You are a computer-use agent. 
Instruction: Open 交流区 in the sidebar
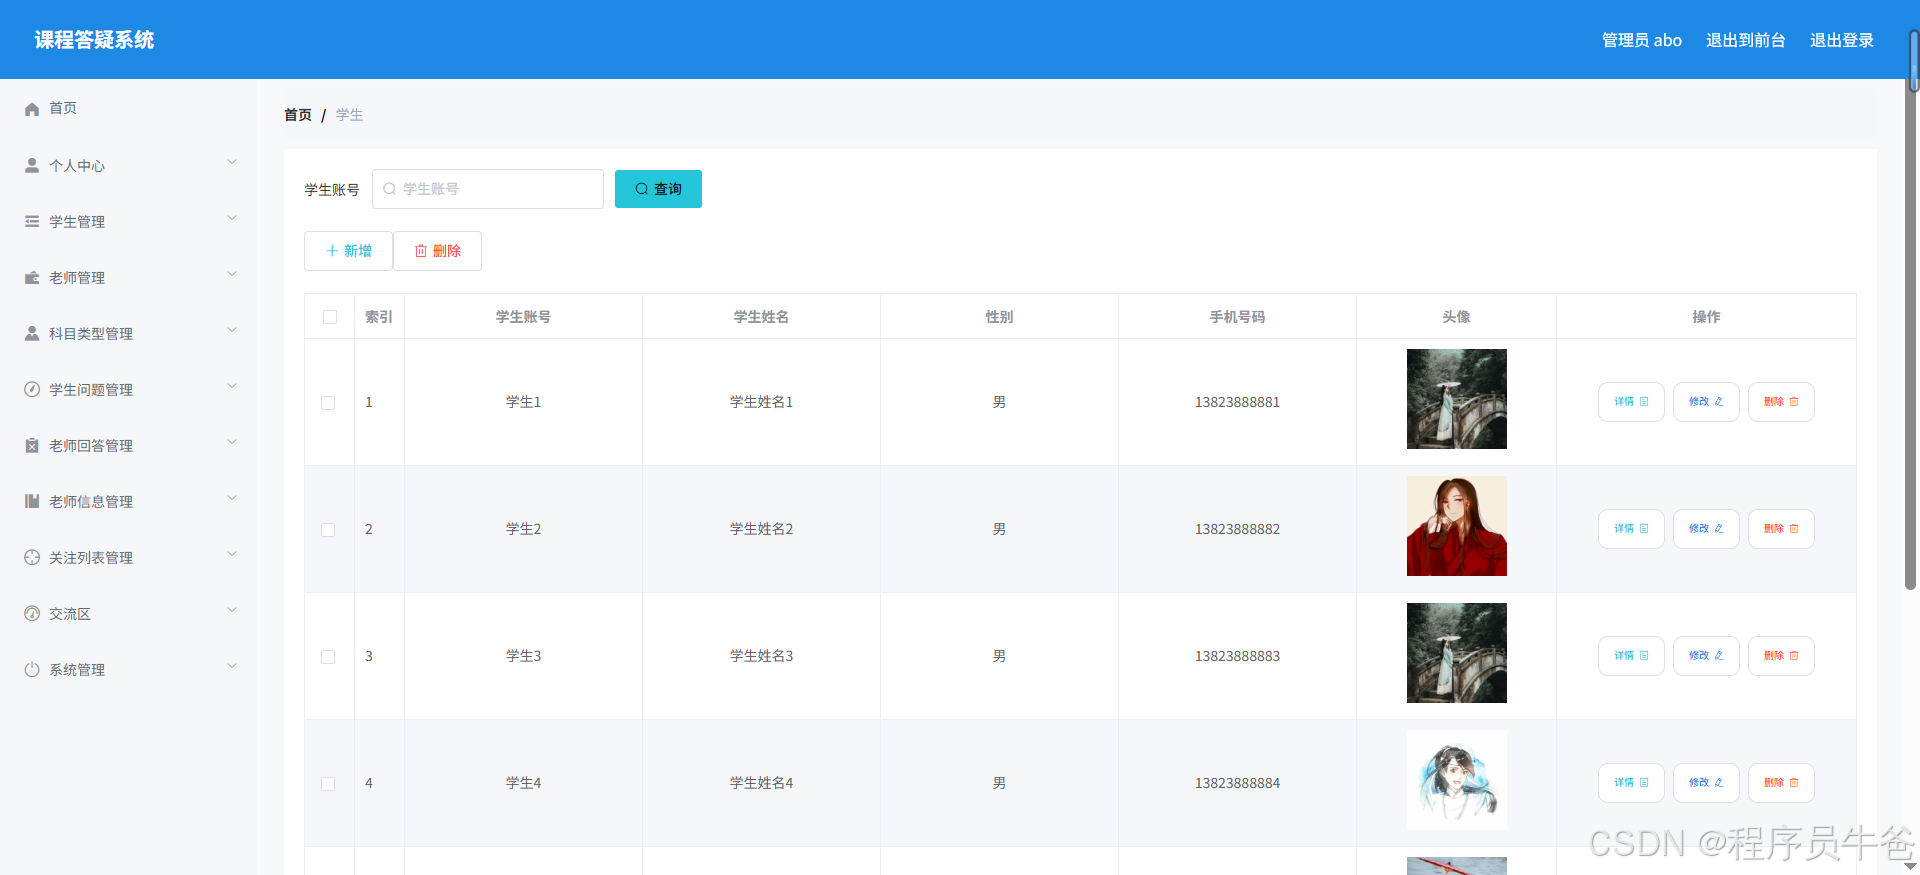[128, 613]
